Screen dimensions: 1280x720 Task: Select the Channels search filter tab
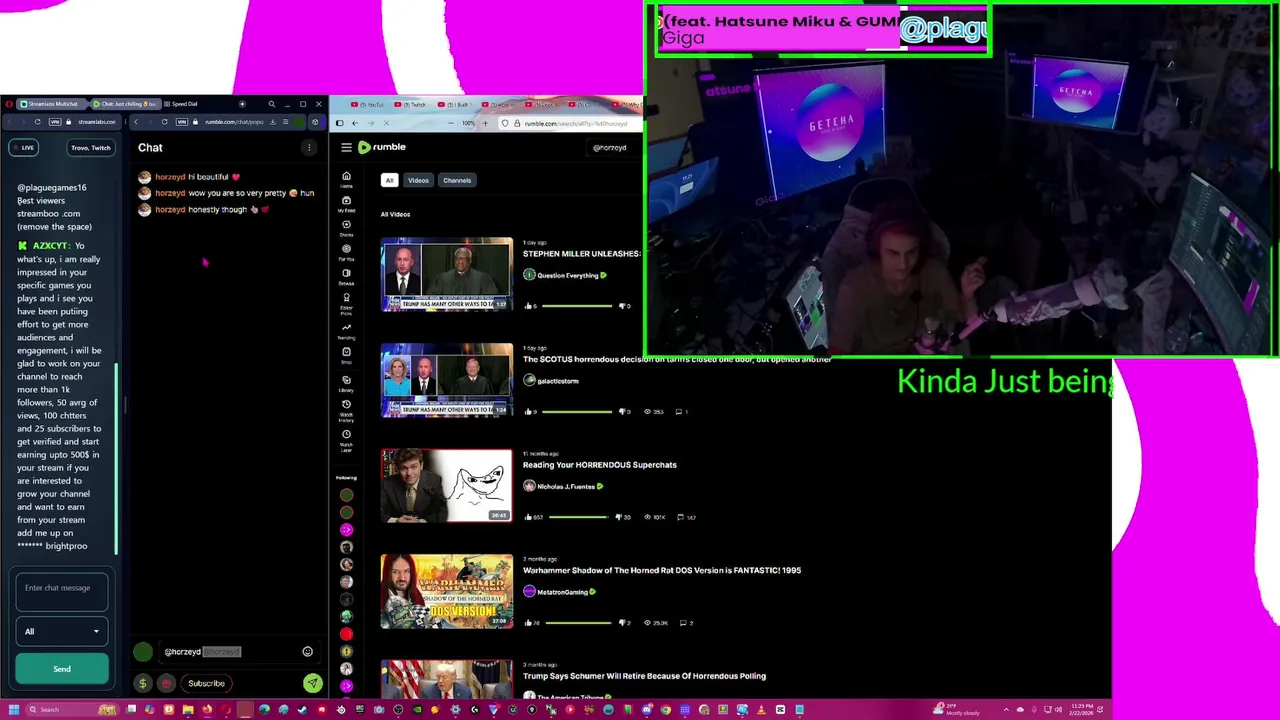[457, 180]
